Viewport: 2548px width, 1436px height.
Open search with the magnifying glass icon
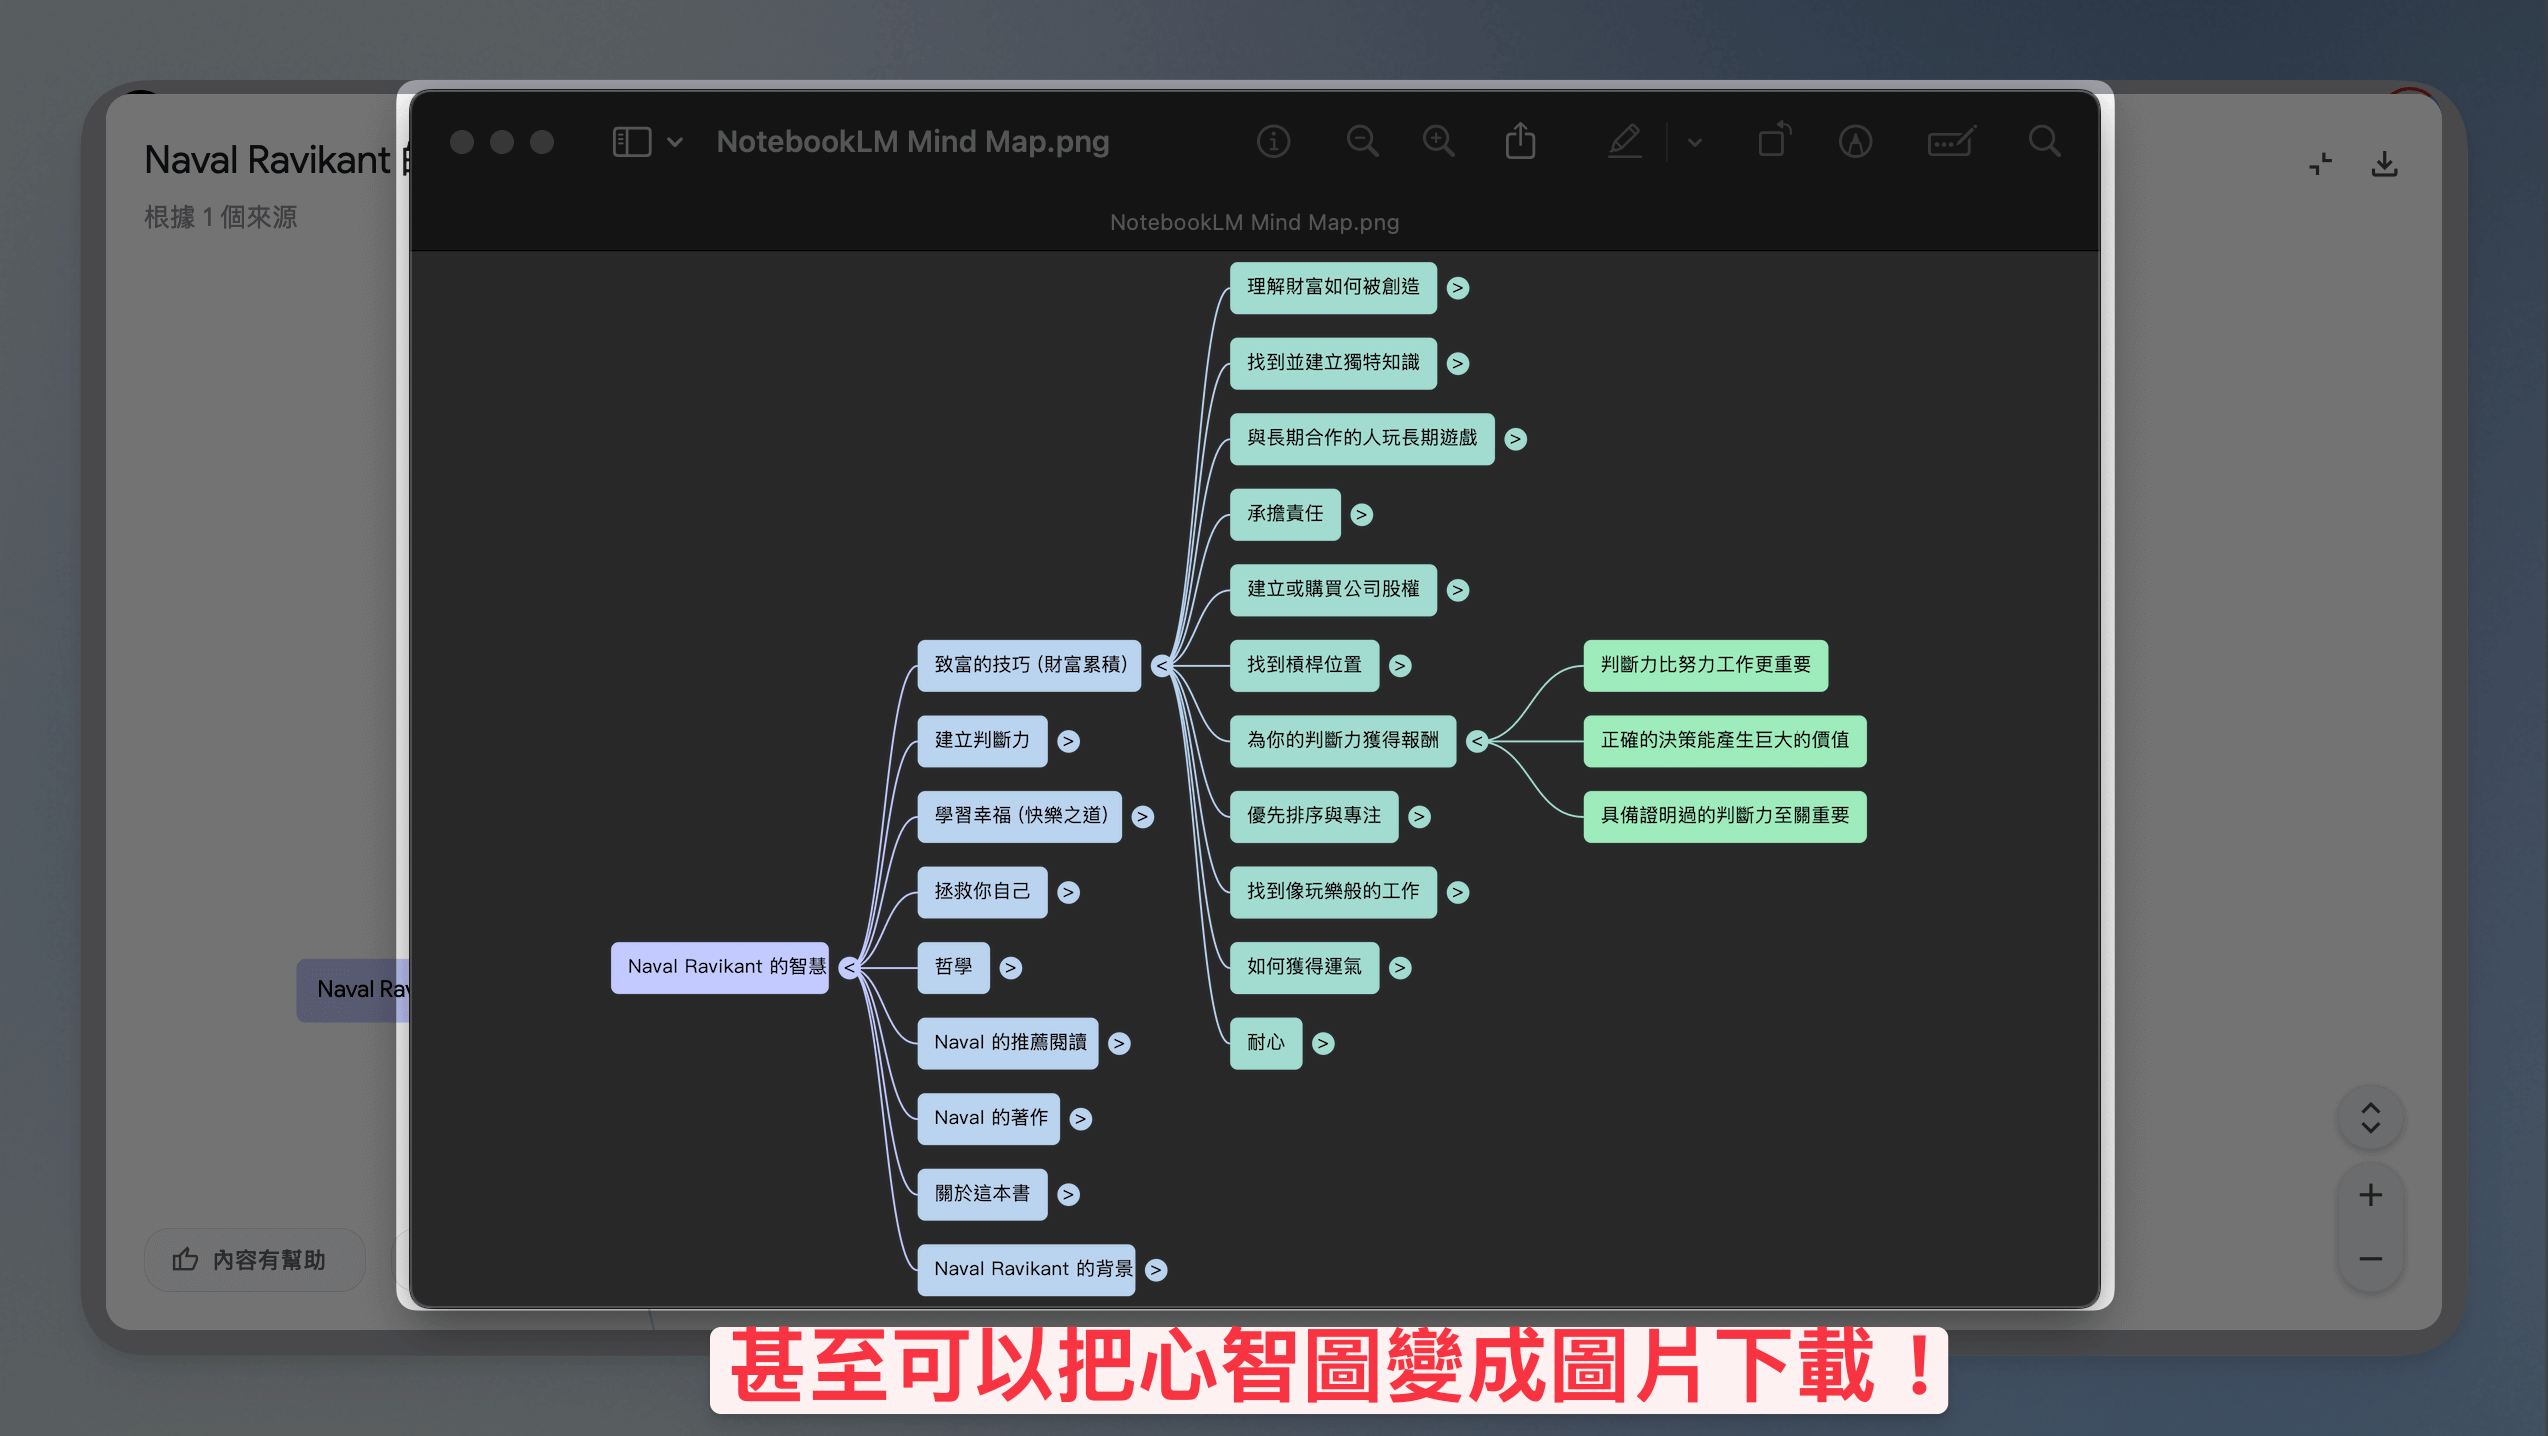pos(2044,142)
